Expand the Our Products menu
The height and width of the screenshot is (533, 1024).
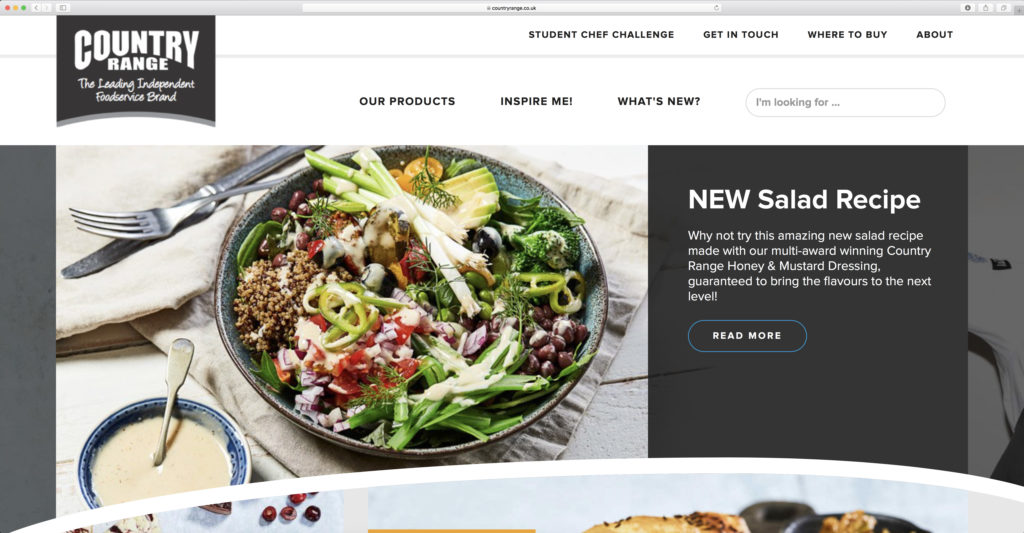pyautogui.click(x=407, y=101)
